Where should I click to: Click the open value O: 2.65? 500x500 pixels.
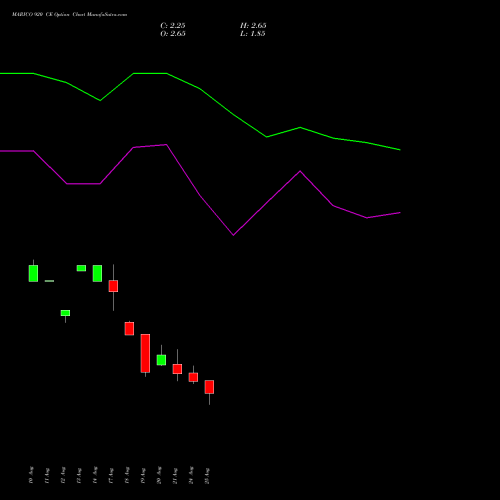click(x=173, y=34)
